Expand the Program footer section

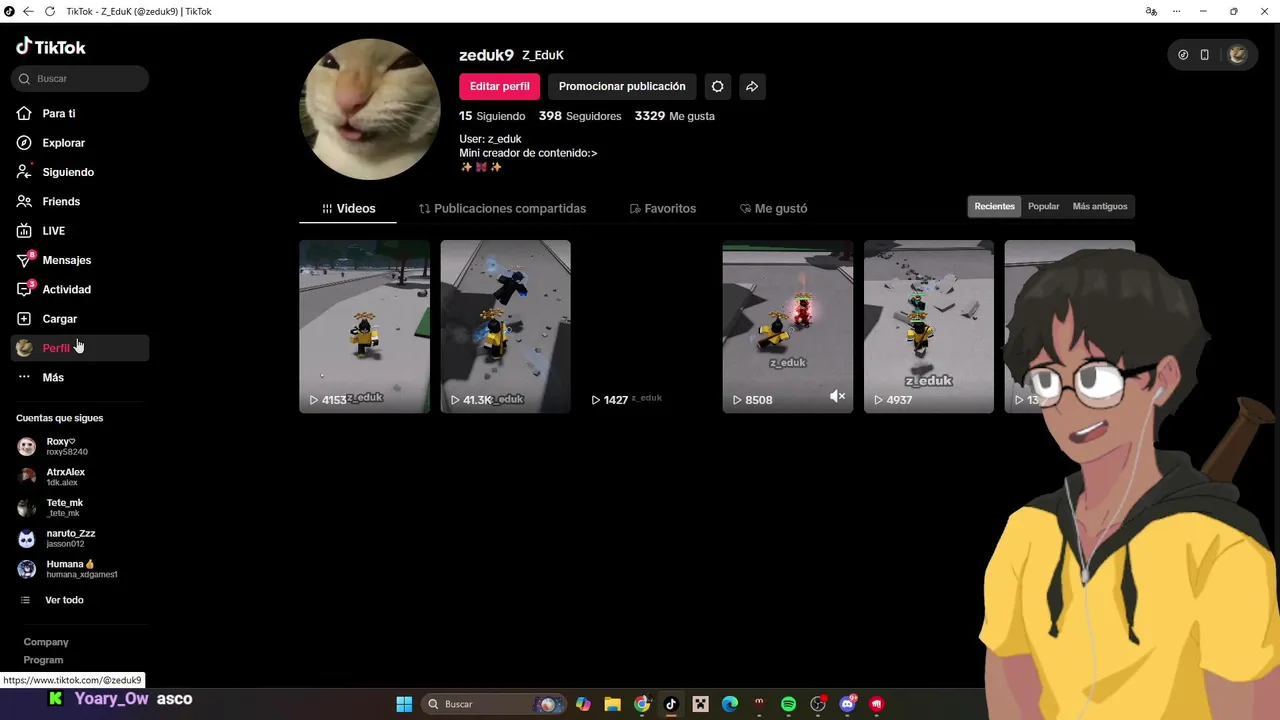coord(43,660)
